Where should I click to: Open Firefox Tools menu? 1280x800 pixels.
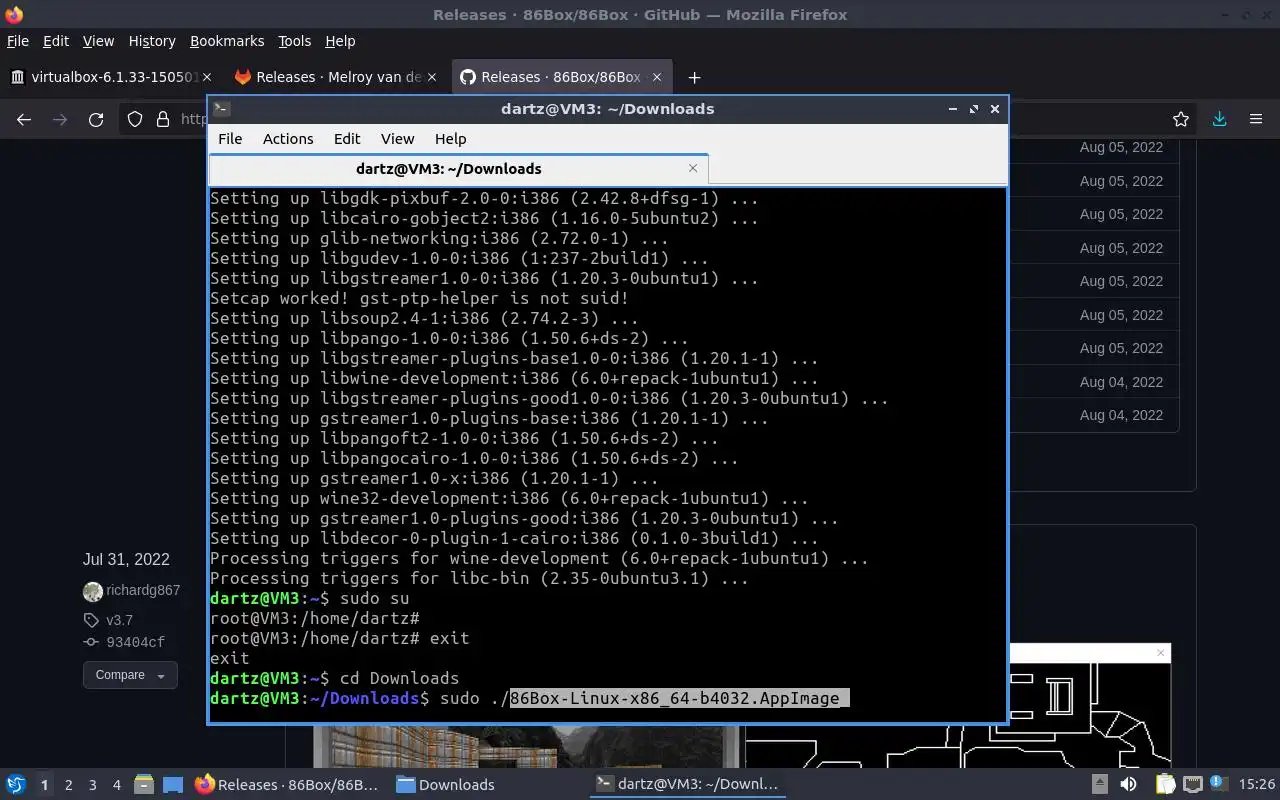(294, 41)
